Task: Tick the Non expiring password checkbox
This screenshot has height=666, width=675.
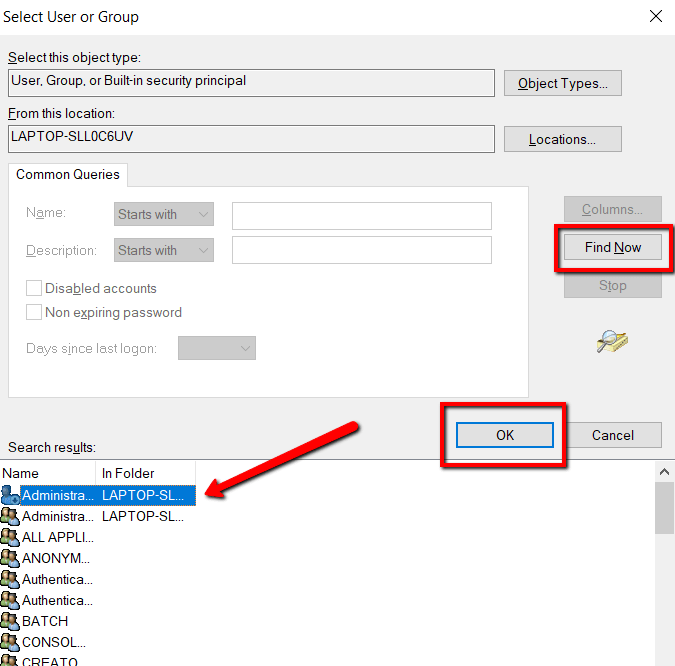Action: coord(34,312)
